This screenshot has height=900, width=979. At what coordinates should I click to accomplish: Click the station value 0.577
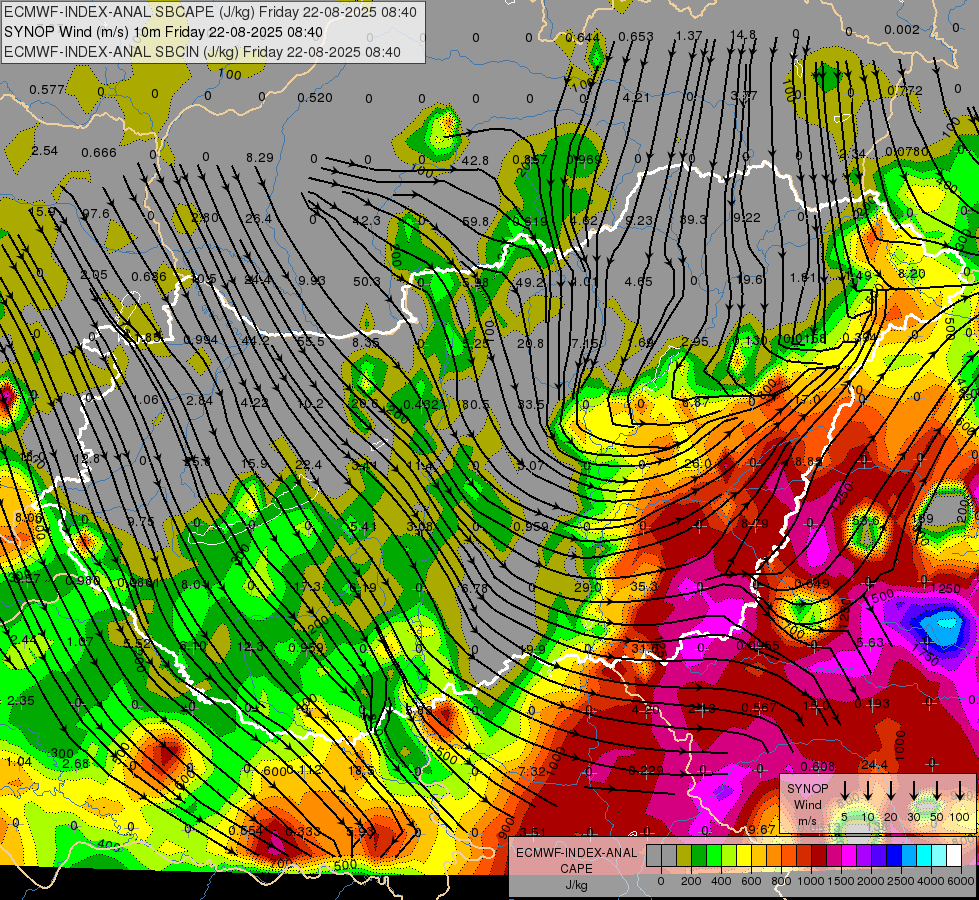pos(47,90)
